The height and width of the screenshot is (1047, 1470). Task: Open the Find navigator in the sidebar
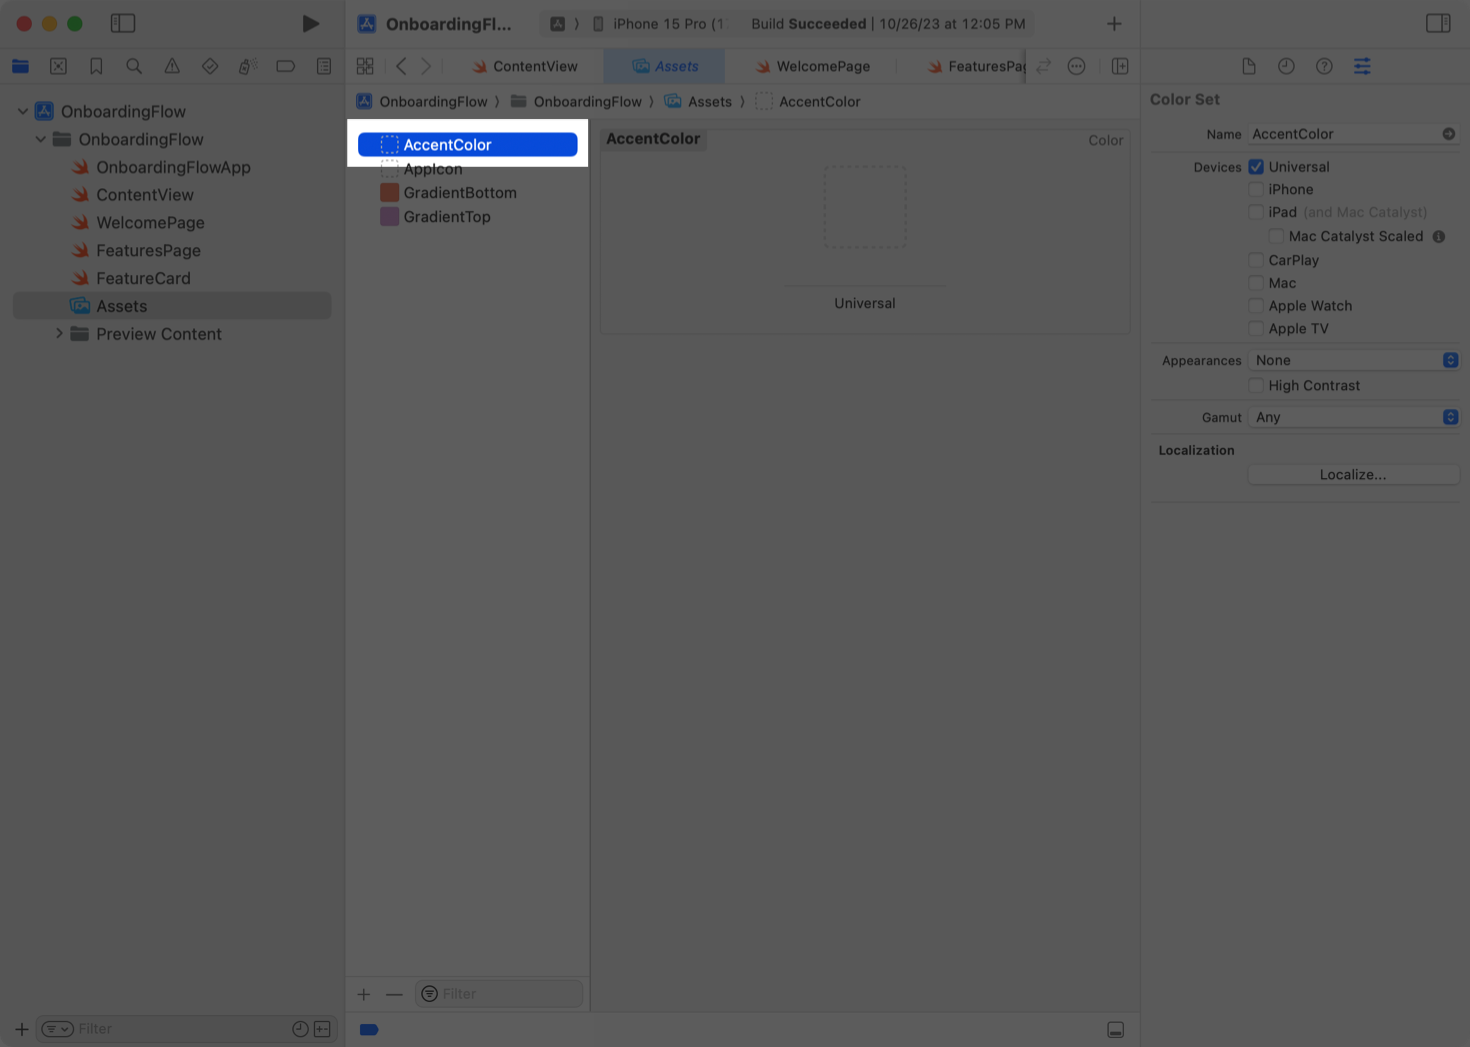coord(134,66)
